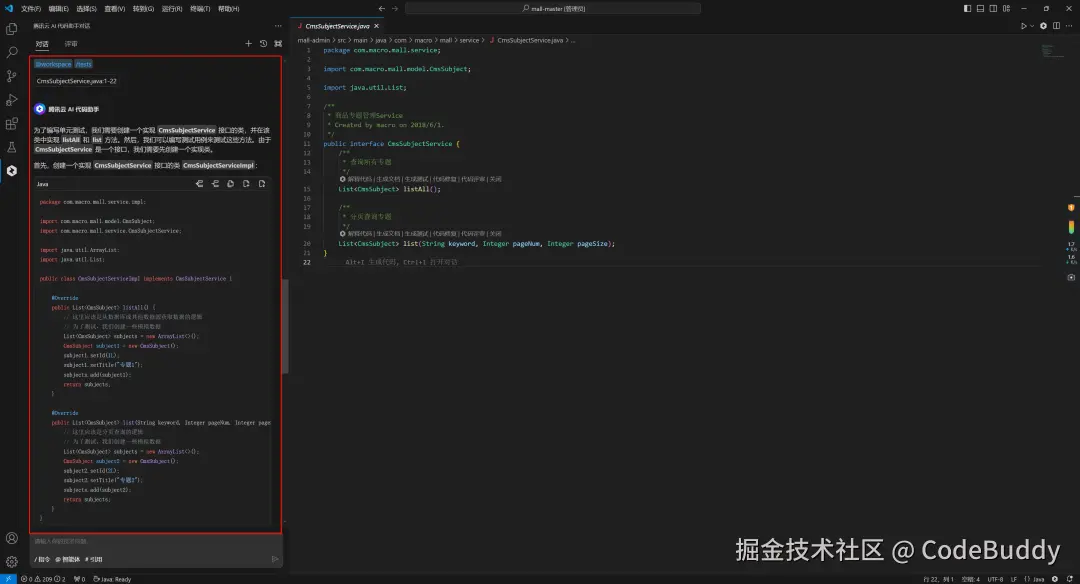Open the 运行(R) menu
Image resolution: width=1080 pixels, height=584 pixels.
(x=172, y=9)
